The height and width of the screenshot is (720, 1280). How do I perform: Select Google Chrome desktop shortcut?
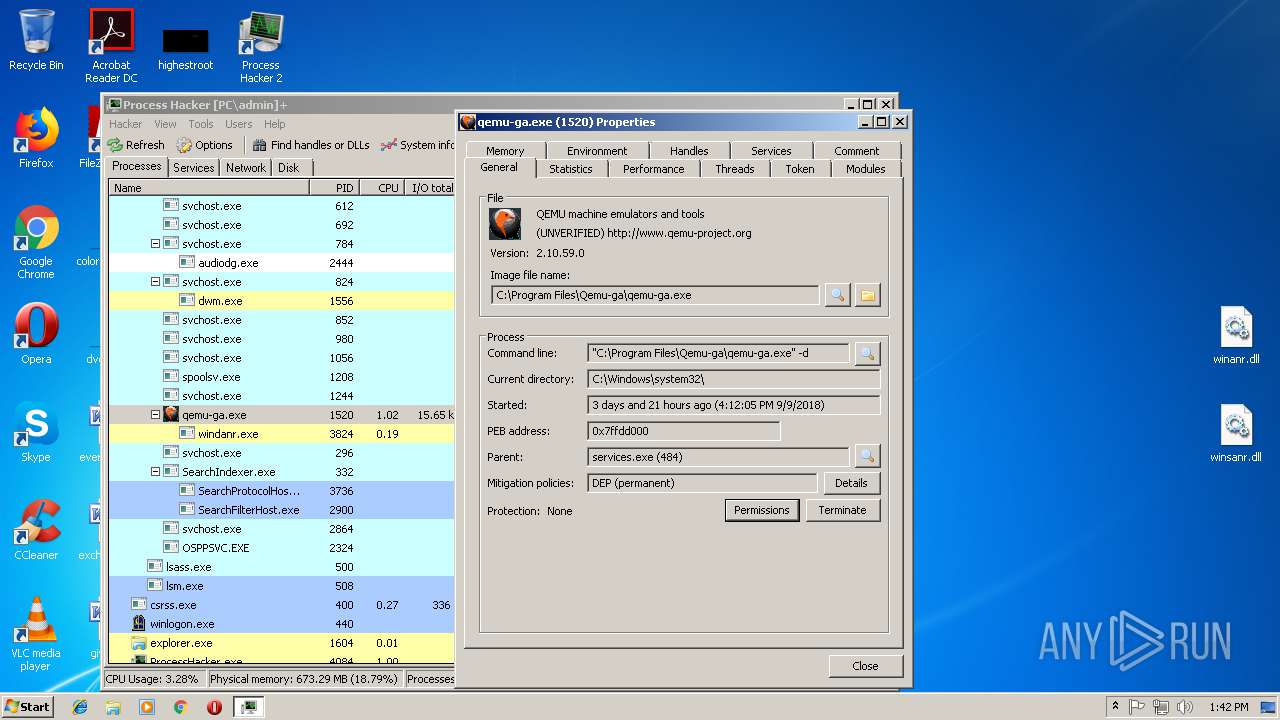click(36, 243)
